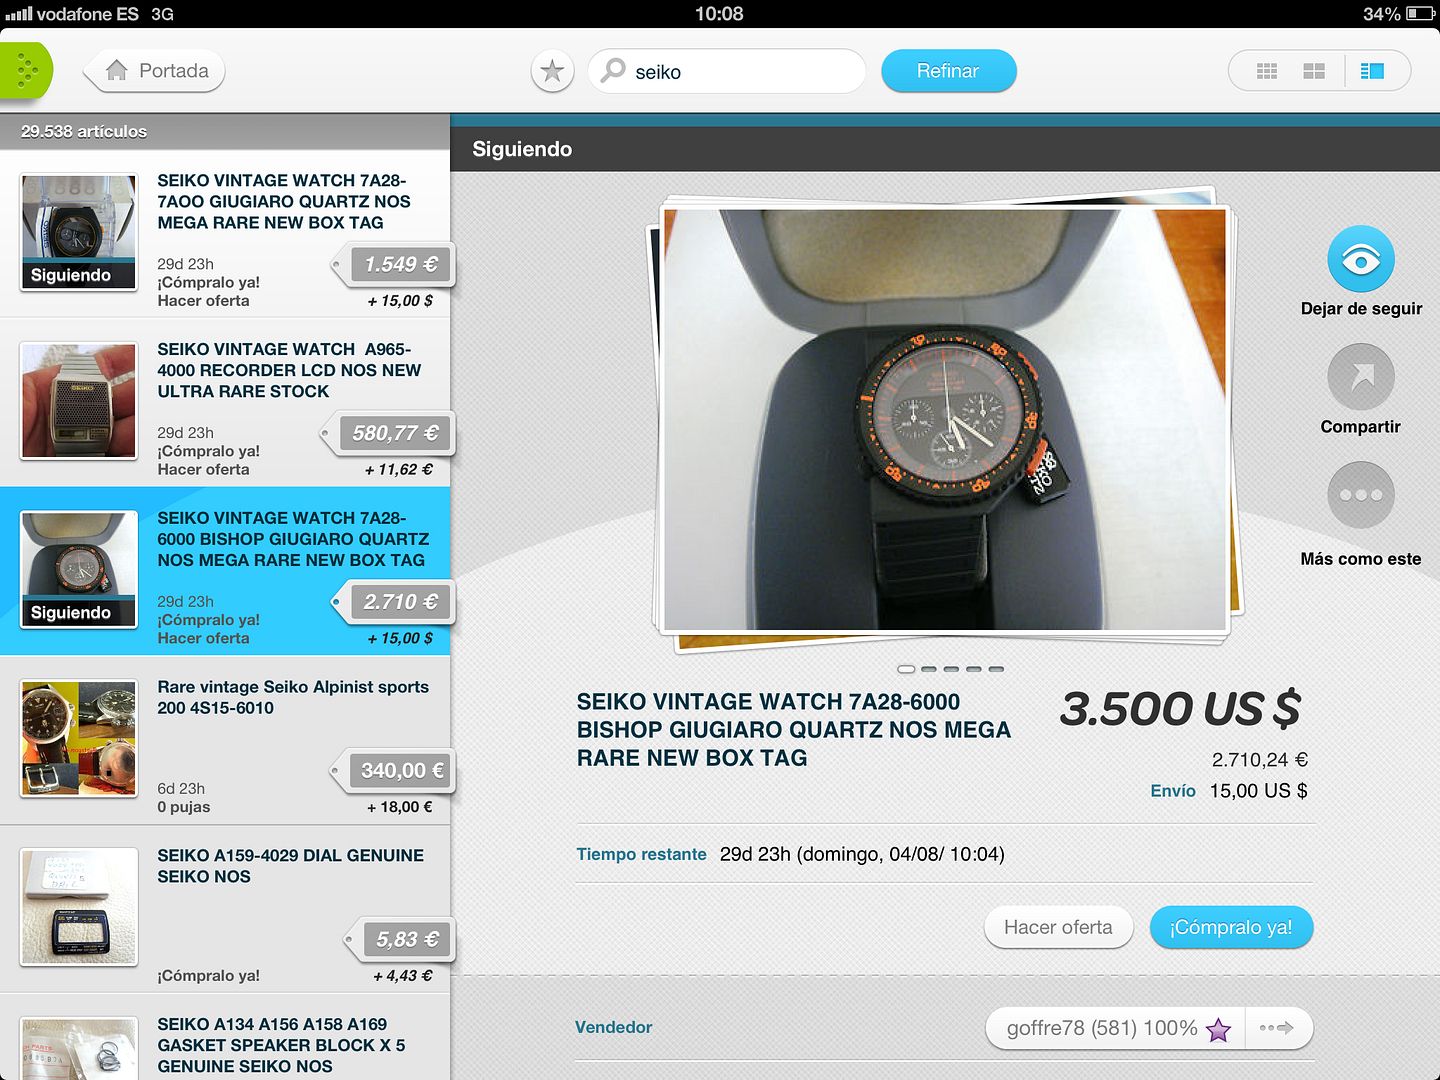
Task: Click the Envío shipping label
Action: (x=1173, y=791)
